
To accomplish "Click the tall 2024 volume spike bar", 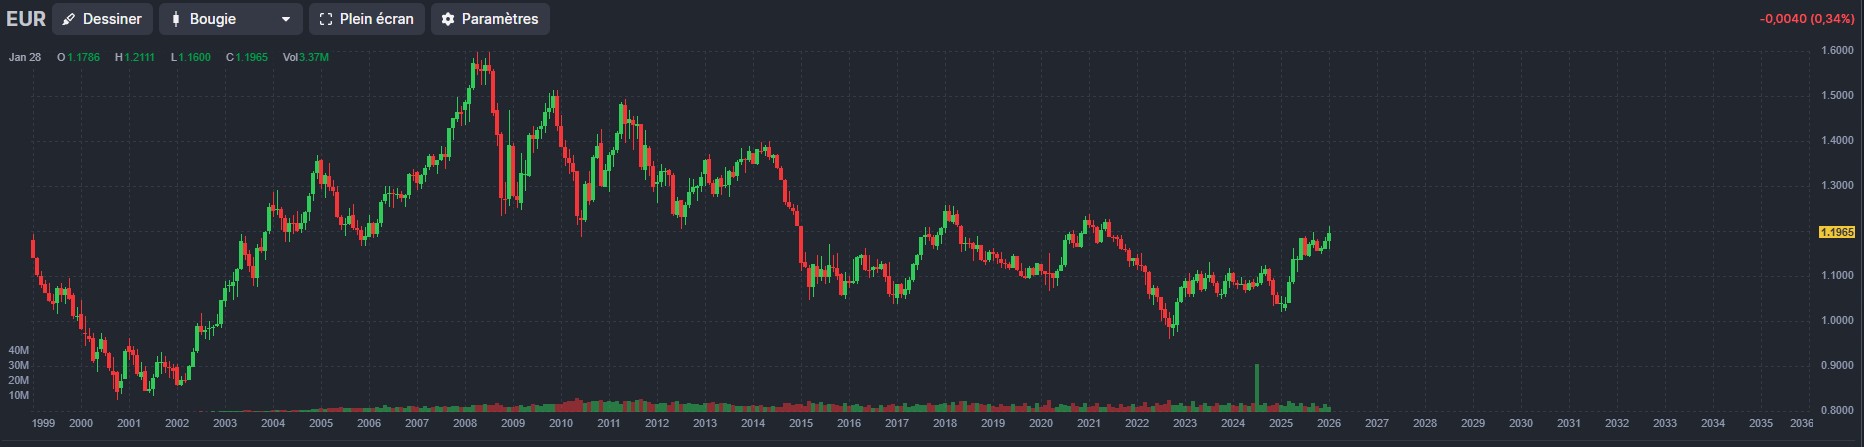I will [1256, 386].
